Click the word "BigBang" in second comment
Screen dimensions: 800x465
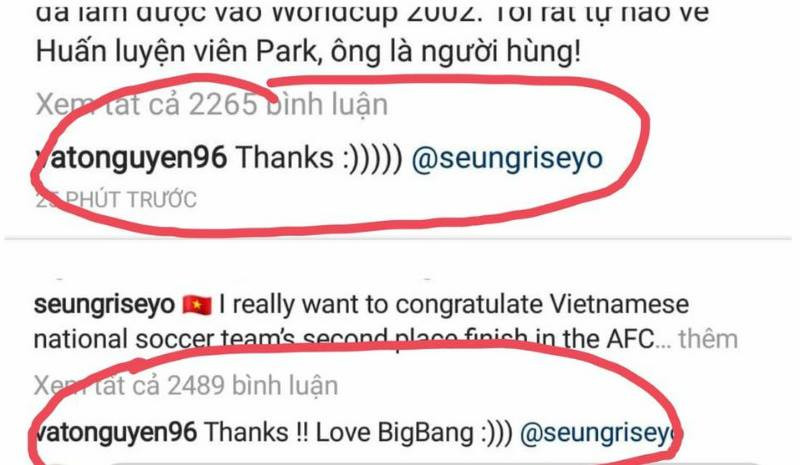tap(425, 433)
